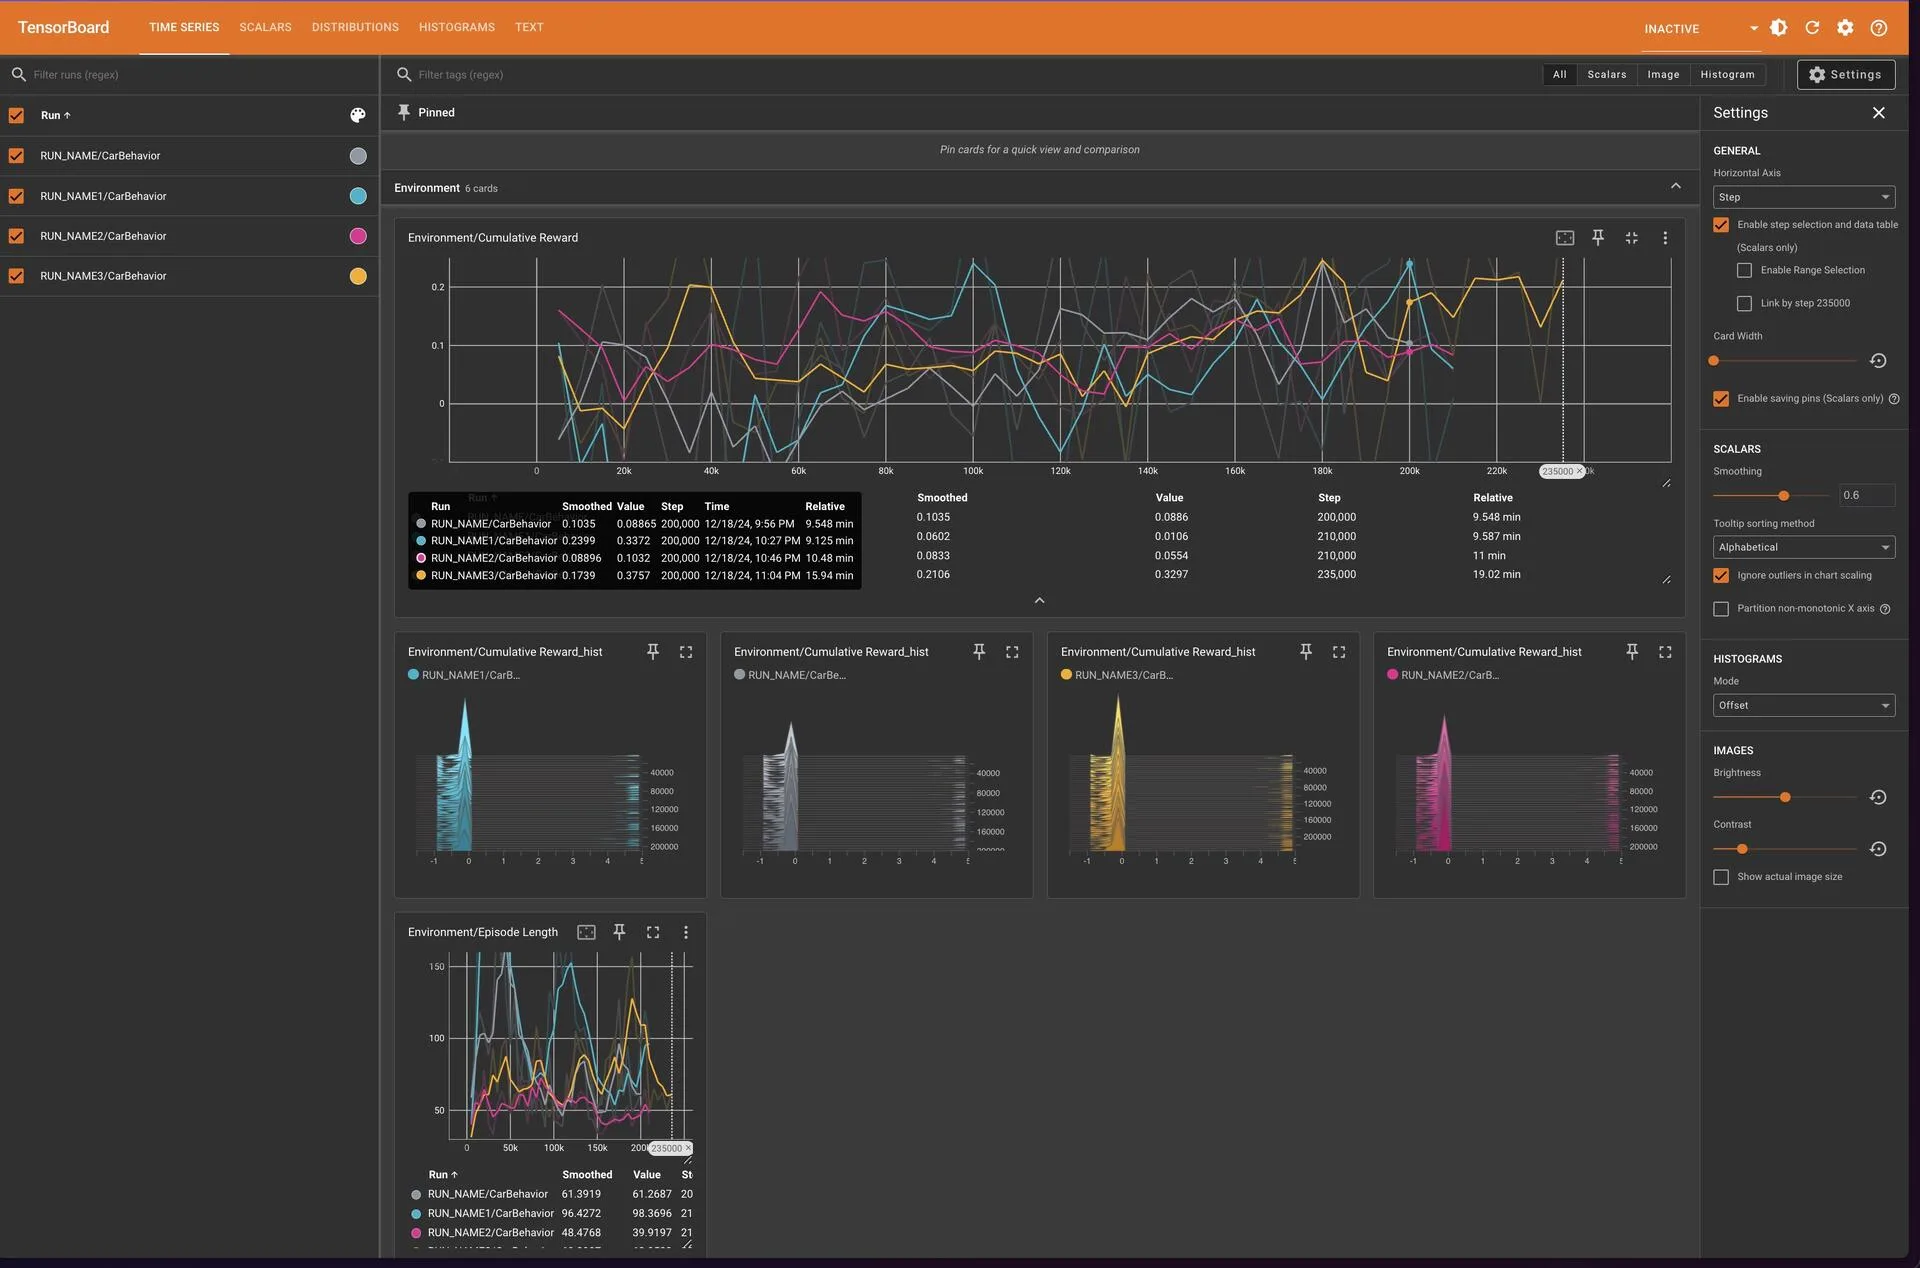The image size is (1920, 1268).
Task: Toggle the select-all Run checkbox
Action: coord(16,116)
